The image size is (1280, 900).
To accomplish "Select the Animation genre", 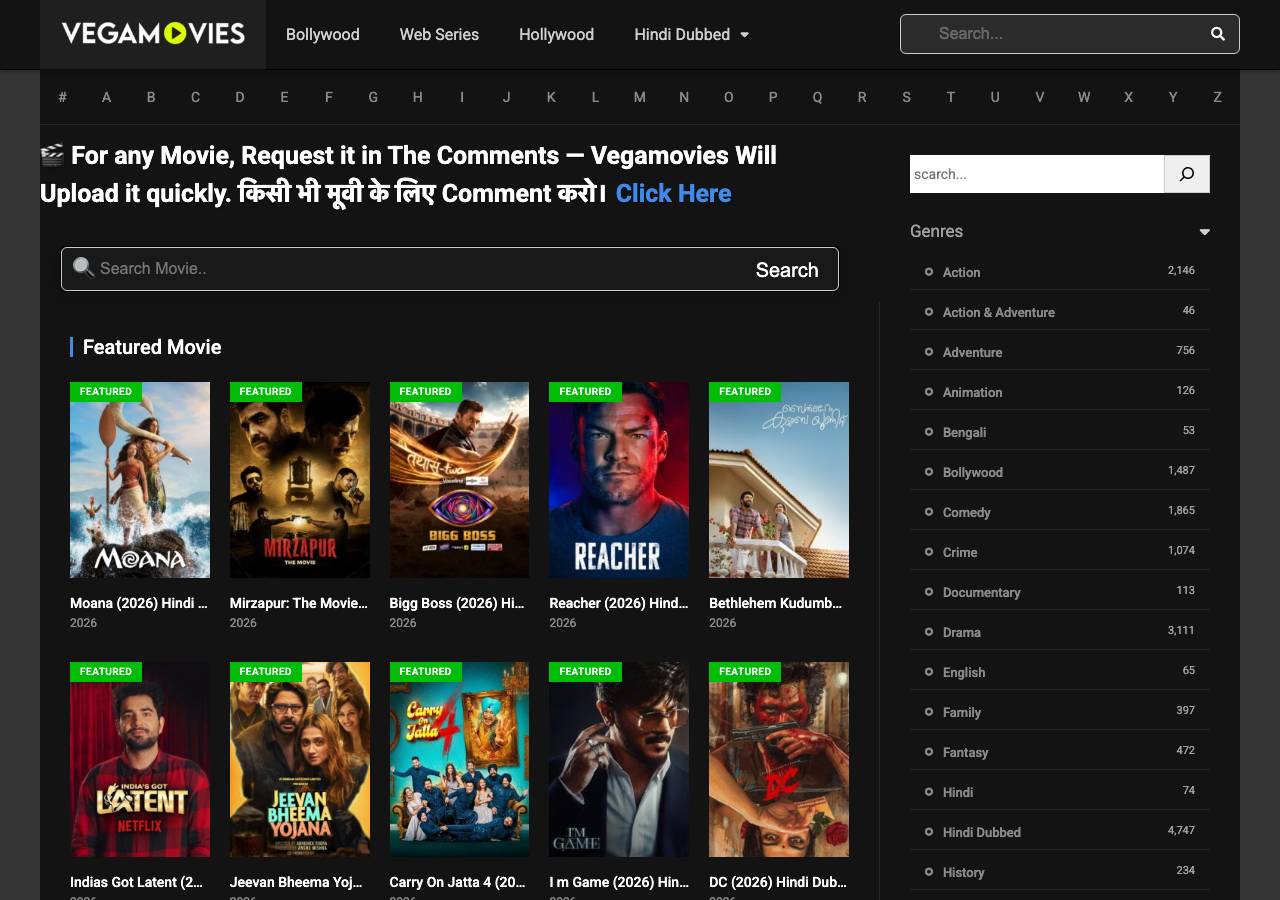I will 972,392.
